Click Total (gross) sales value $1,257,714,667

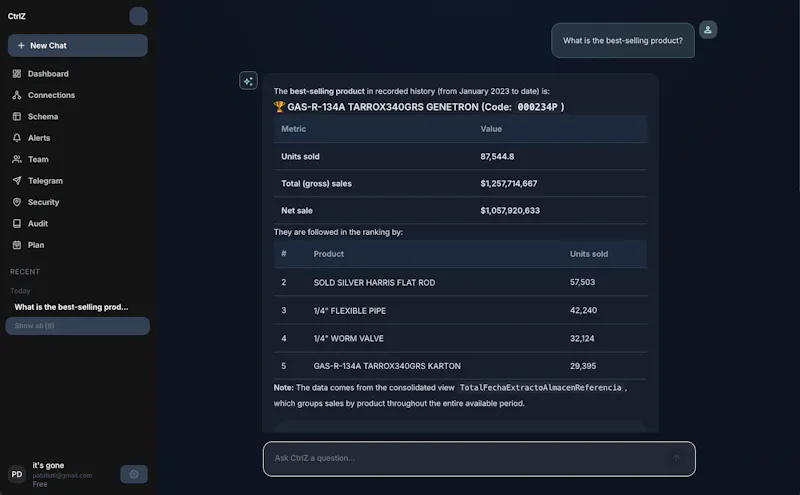coord(509,183)
